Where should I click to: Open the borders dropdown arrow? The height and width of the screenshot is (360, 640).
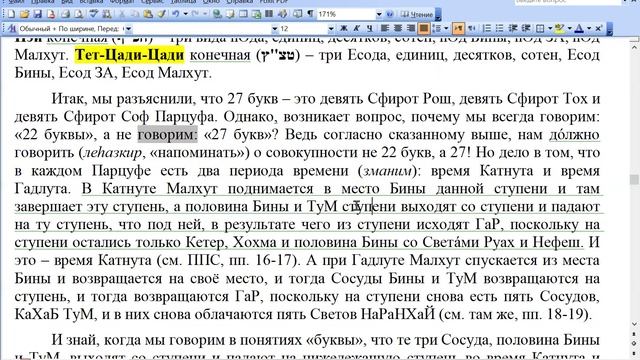point(550,28)
